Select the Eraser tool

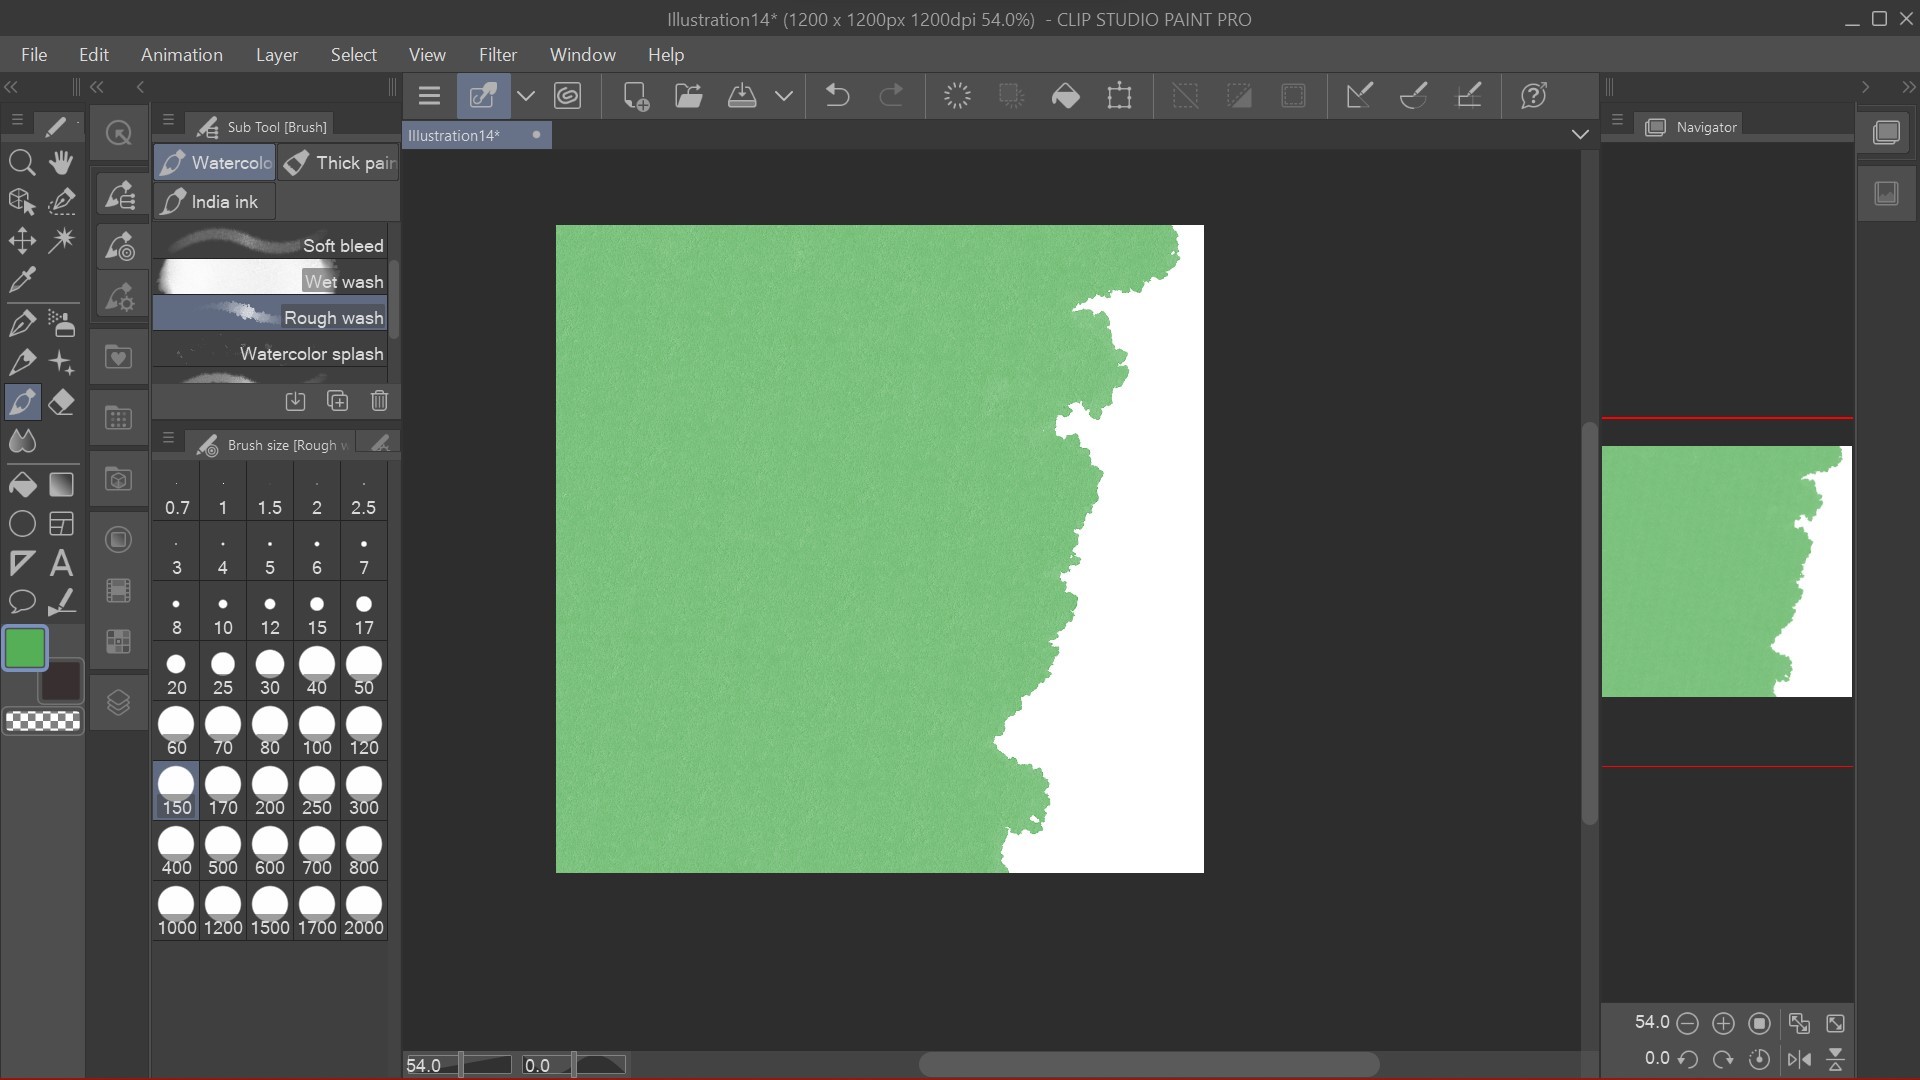[x=62, y=403]
